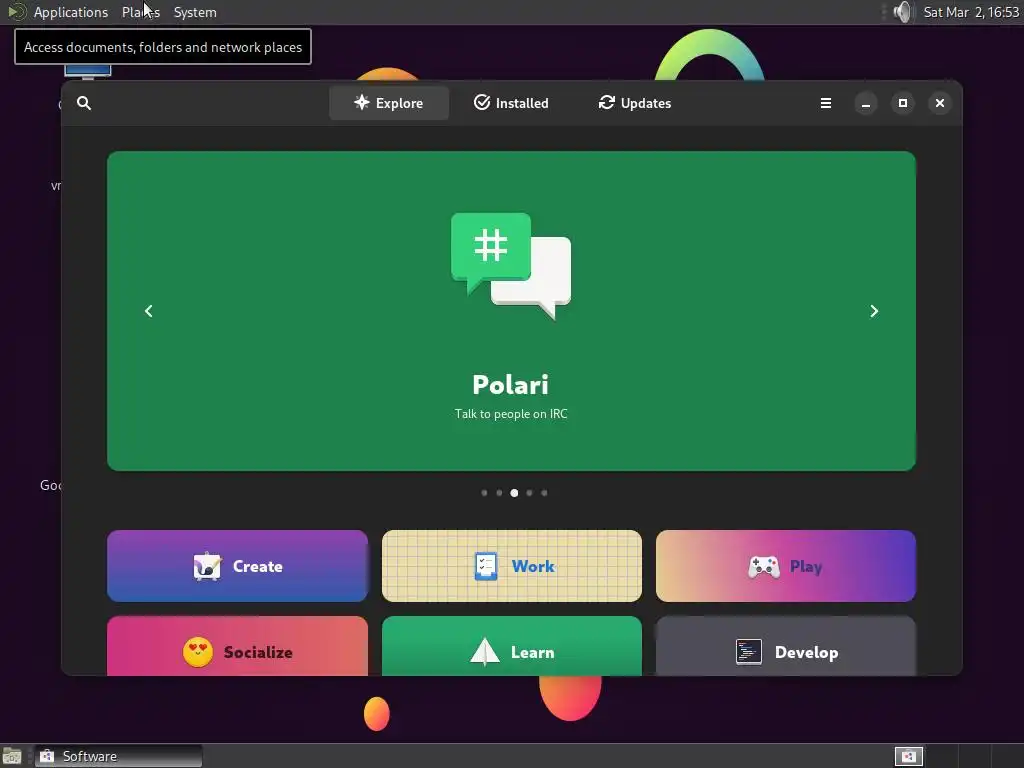Viewport: 1024px width, 768px height.
Task: Switch to the Installed tab
Action: click(x=511, y=103)
